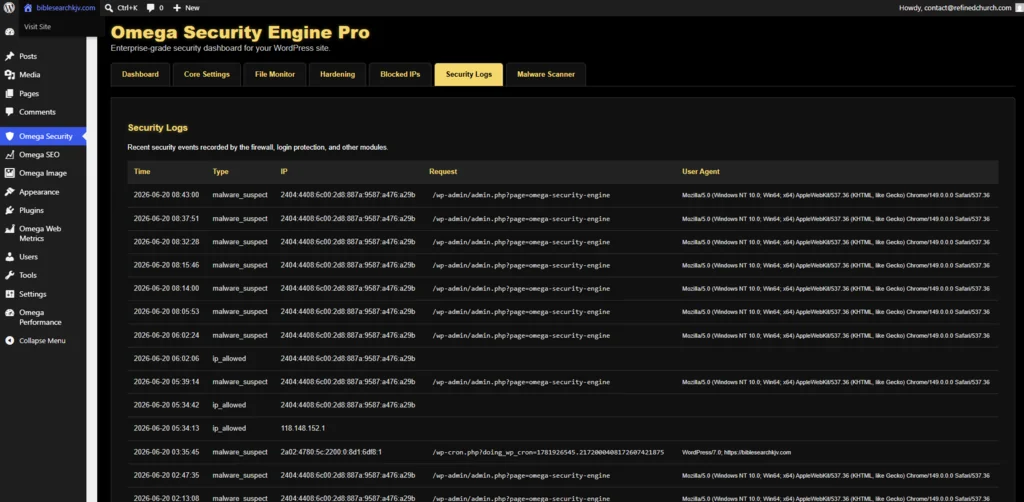Click the Omega Web Metrics chart icon
The height and width of the screenshot is (502, 1024).
click(9, 229)
